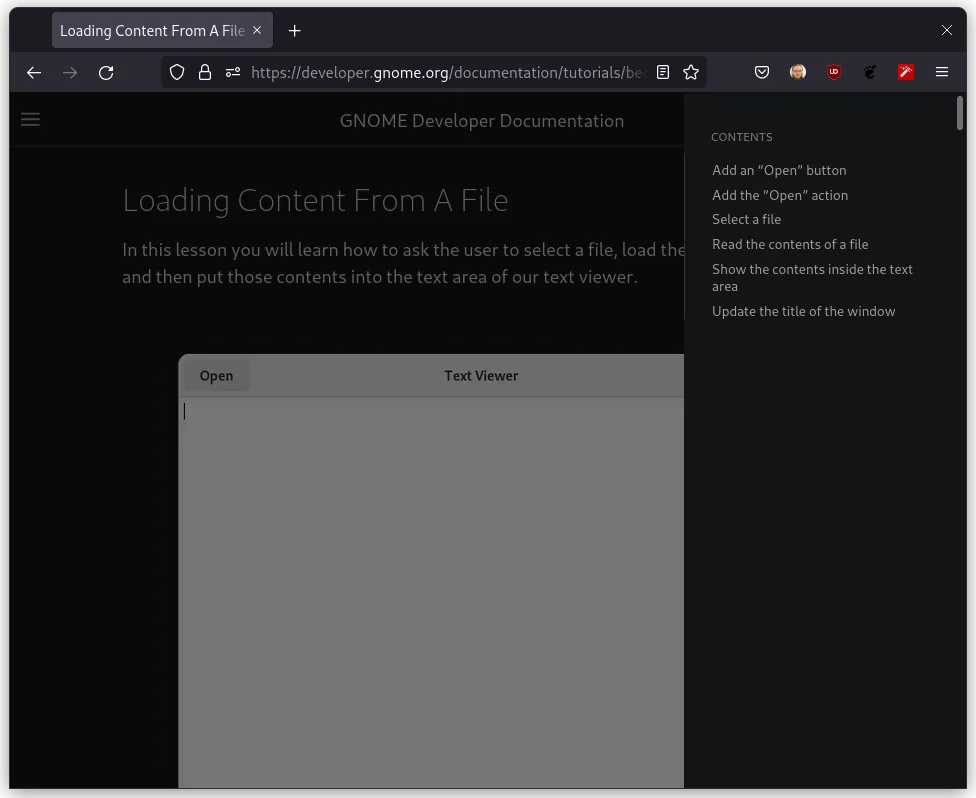Click the browser back arrow
Viewport: 976px width, 798px height.
coord(34,72)
